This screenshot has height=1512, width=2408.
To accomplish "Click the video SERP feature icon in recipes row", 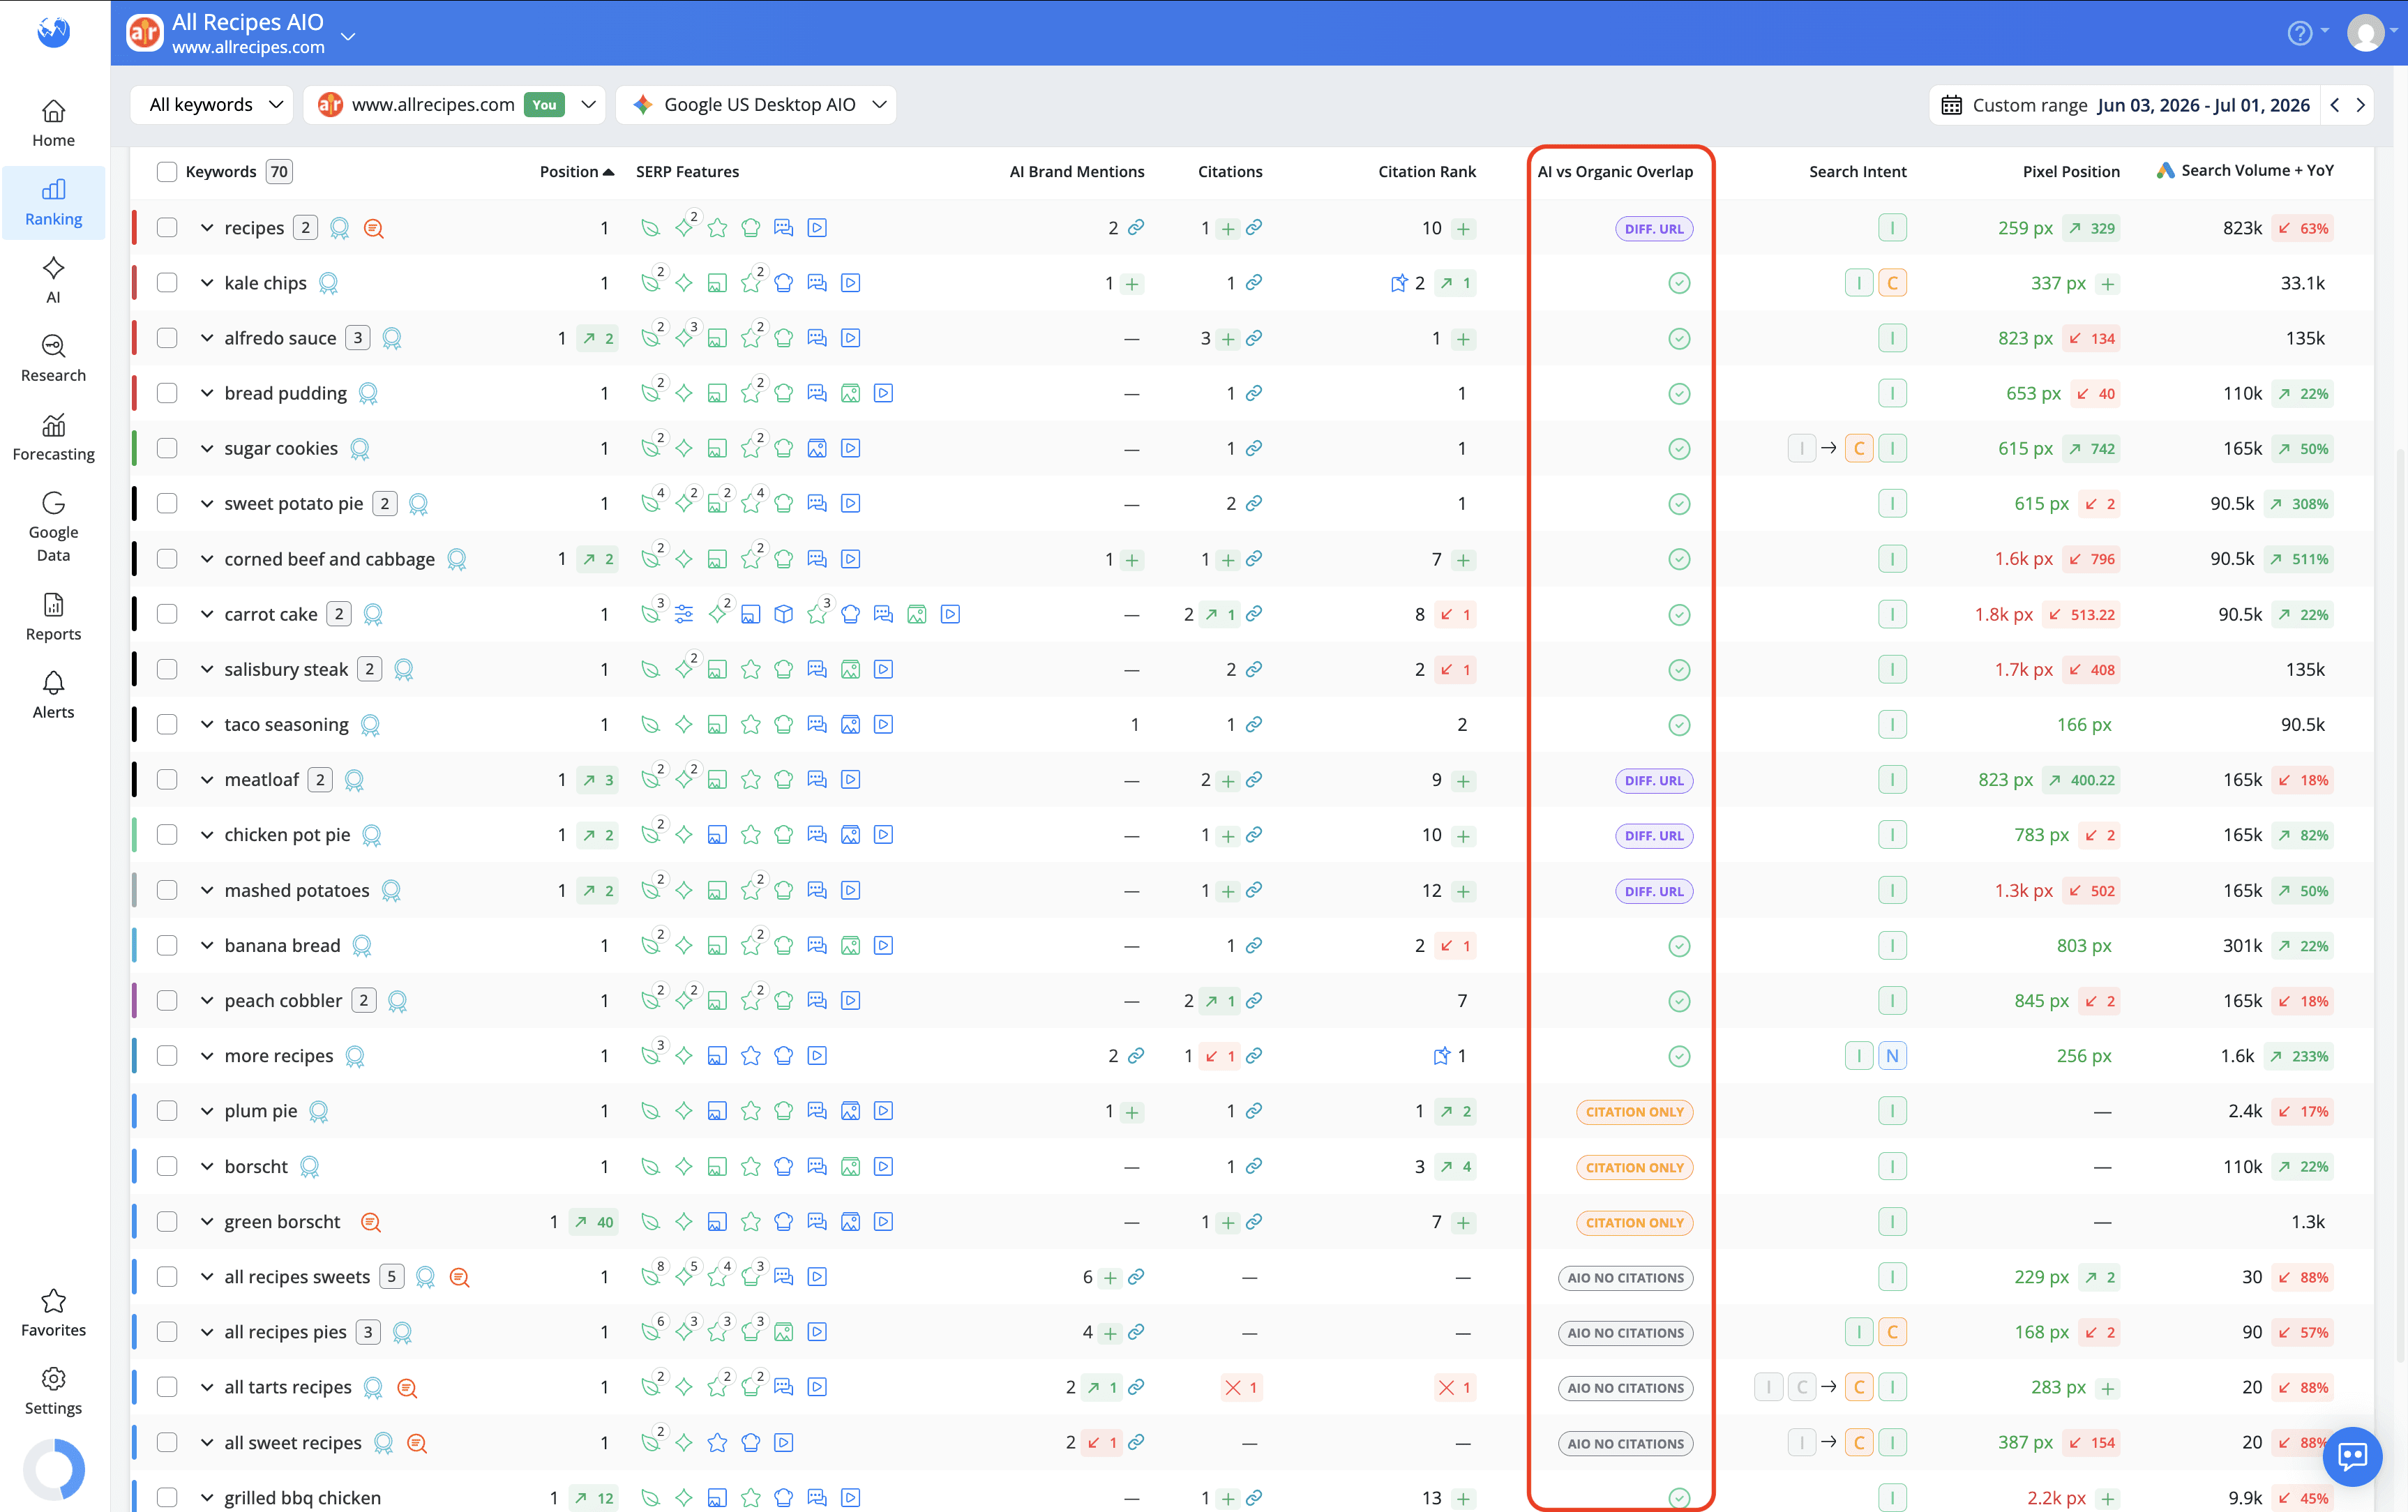I will coord(817,228).
